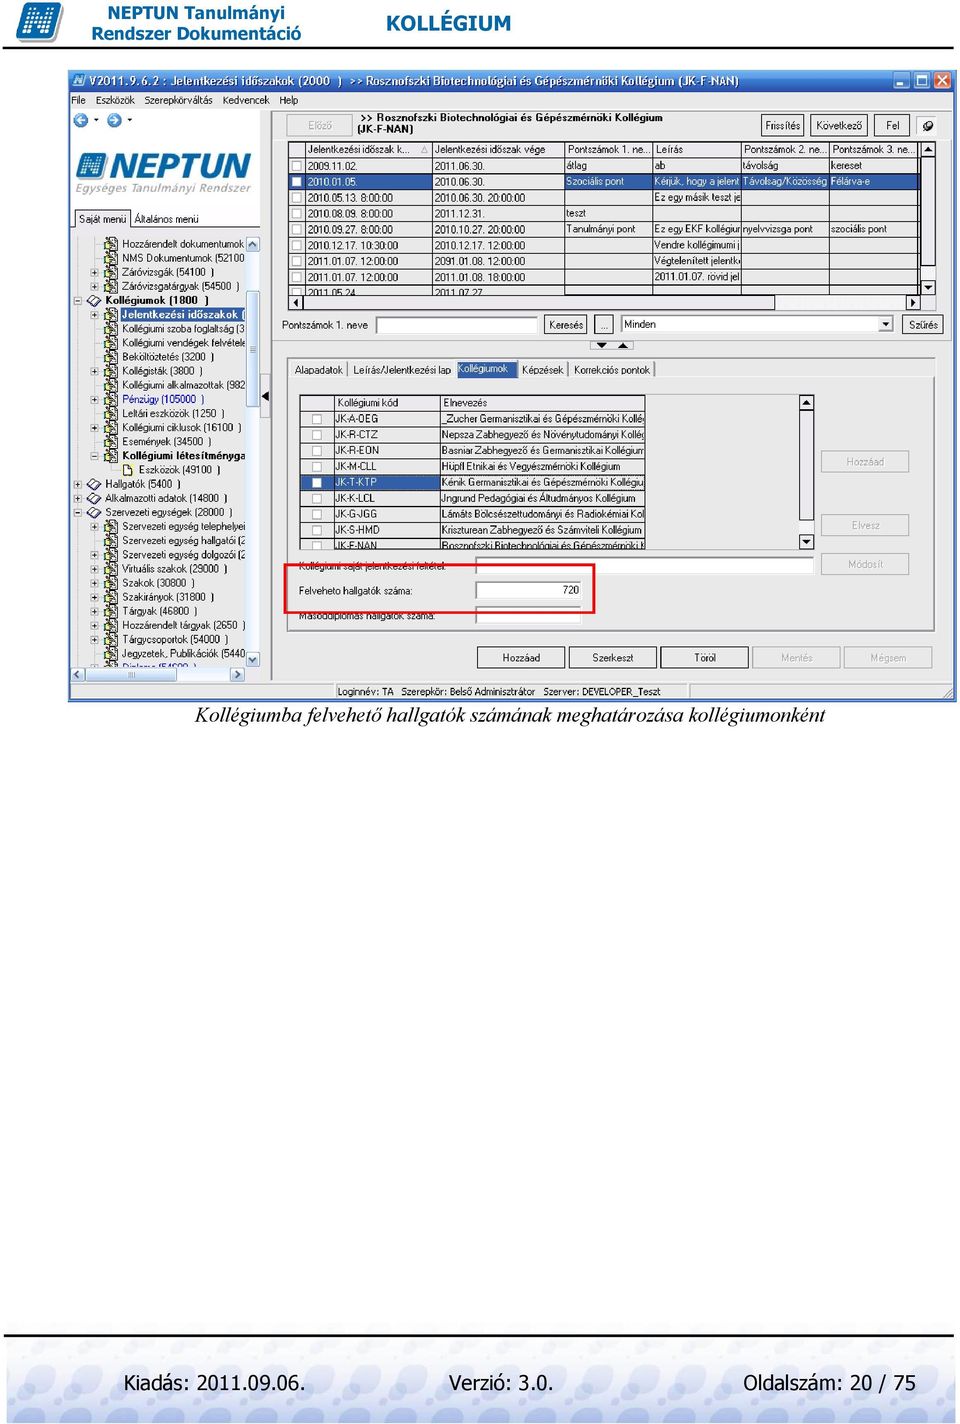Image resolution: width=960 pixels, height=1424 pixels.
Task: Check the JK-A-OEG dormitory checkbox
Action: click(316, 420)
